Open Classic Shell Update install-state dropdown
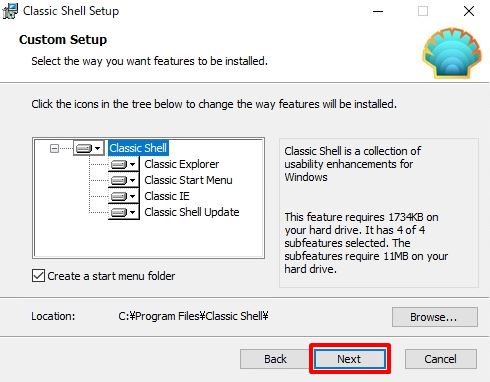The height and width of the screenshot is (382, 490). [123, 212]
